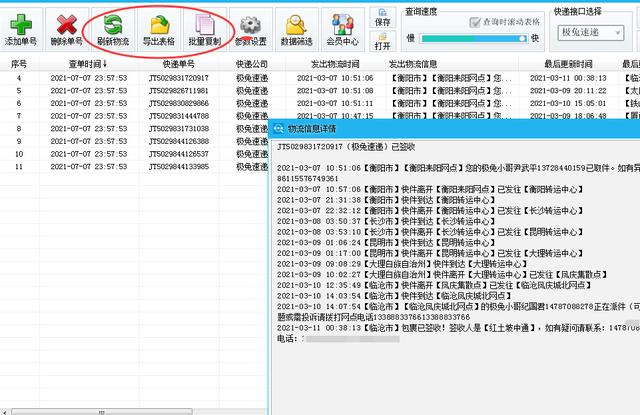Select tracking number JT5029830829866
The height and width of the screenshot is (415, 640).
(179, 103)
